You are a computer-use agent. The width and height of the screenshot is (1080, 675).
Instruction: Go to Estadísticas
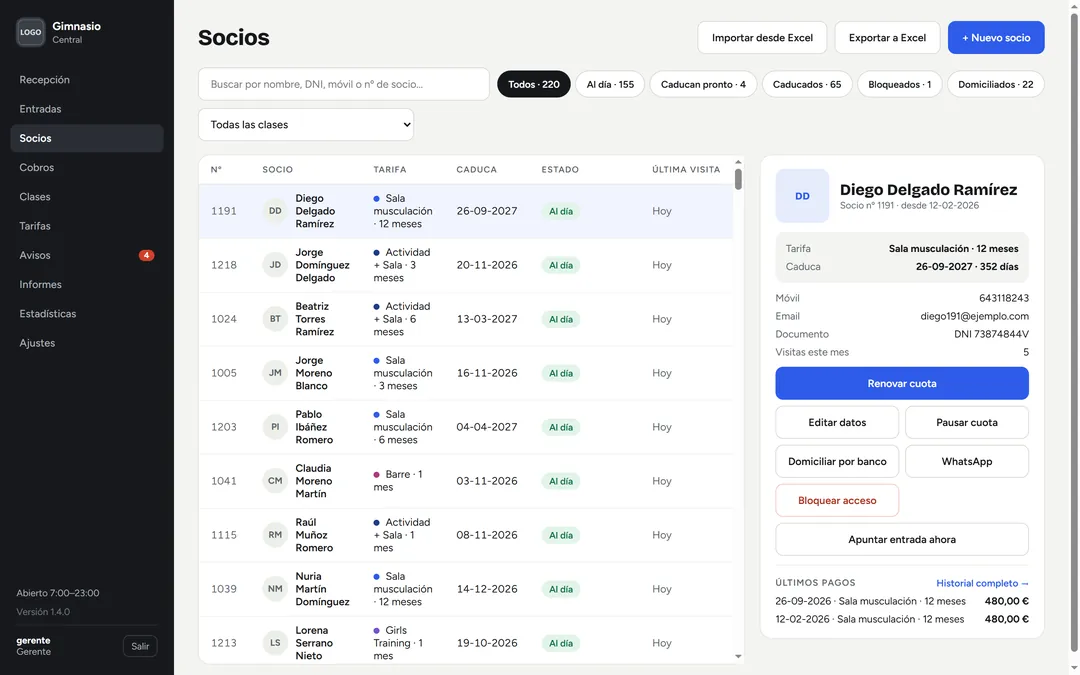pos(87,313)
